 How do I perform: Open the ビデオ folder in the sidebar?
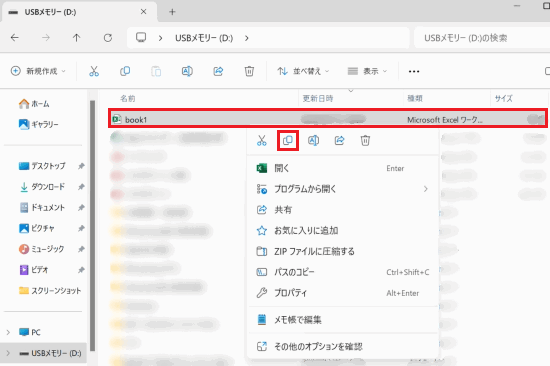tap(34, 270)
